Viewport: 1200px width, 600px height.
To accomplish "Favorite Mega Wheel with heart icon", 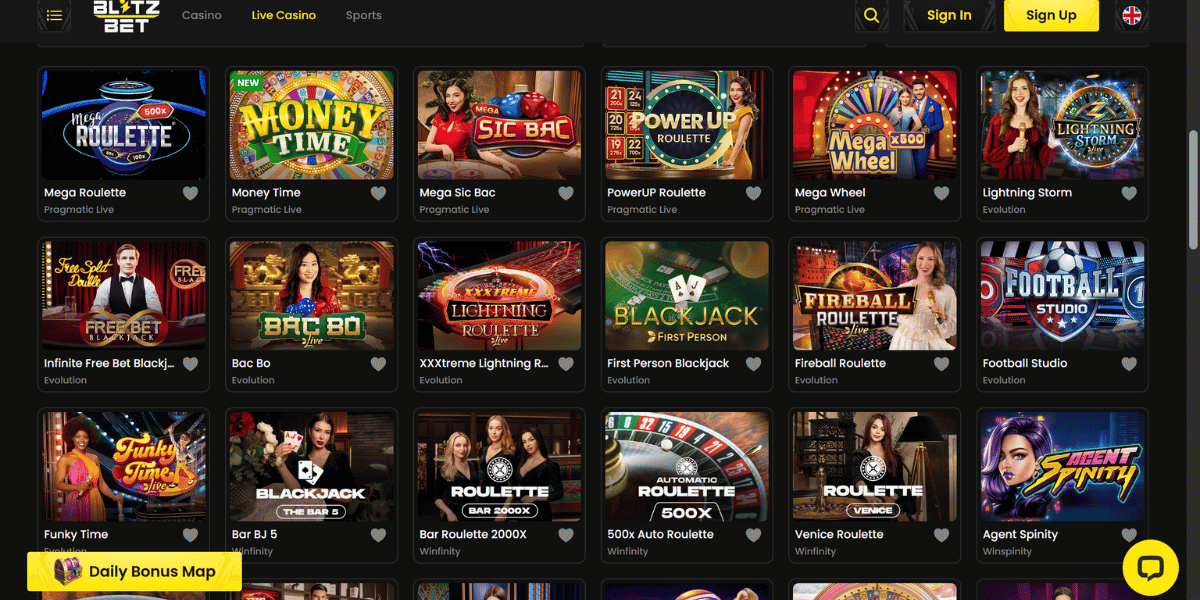I will click(941, 193).
